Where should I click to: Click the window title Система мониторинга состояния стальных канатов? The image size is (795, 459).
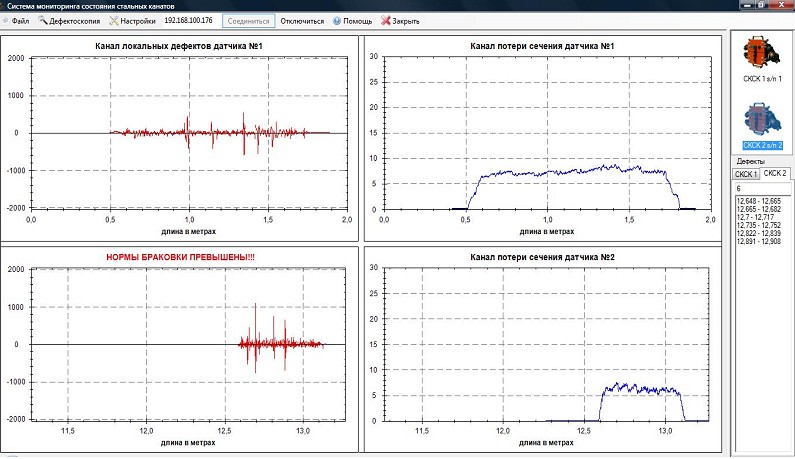[91, 6]
